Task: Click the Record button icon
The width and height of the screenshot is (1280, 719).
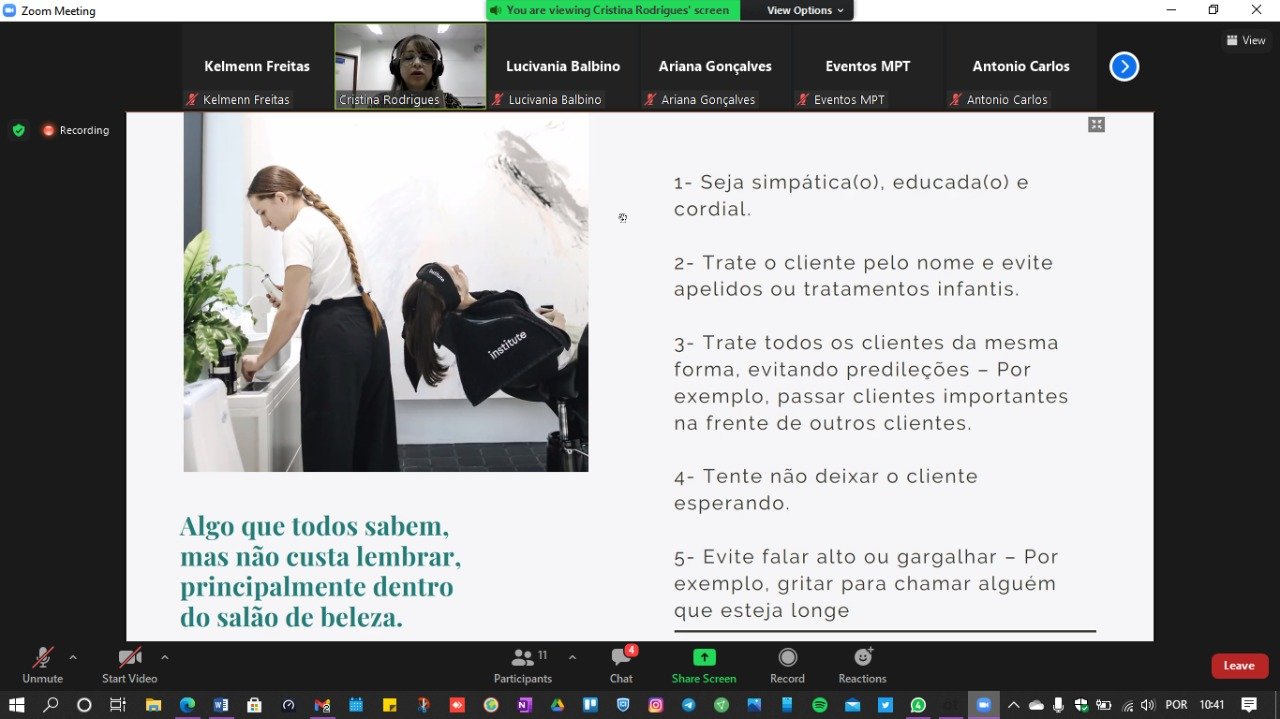Action: 787,658
